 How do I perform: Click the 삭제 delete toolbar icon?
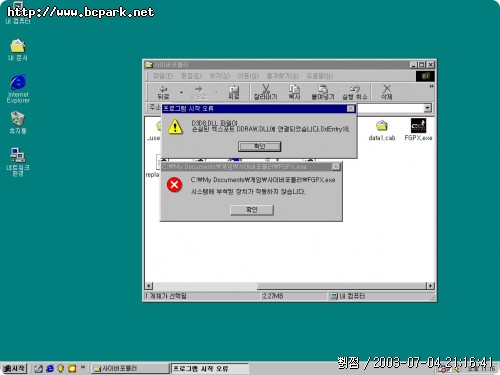pos(387,92)
